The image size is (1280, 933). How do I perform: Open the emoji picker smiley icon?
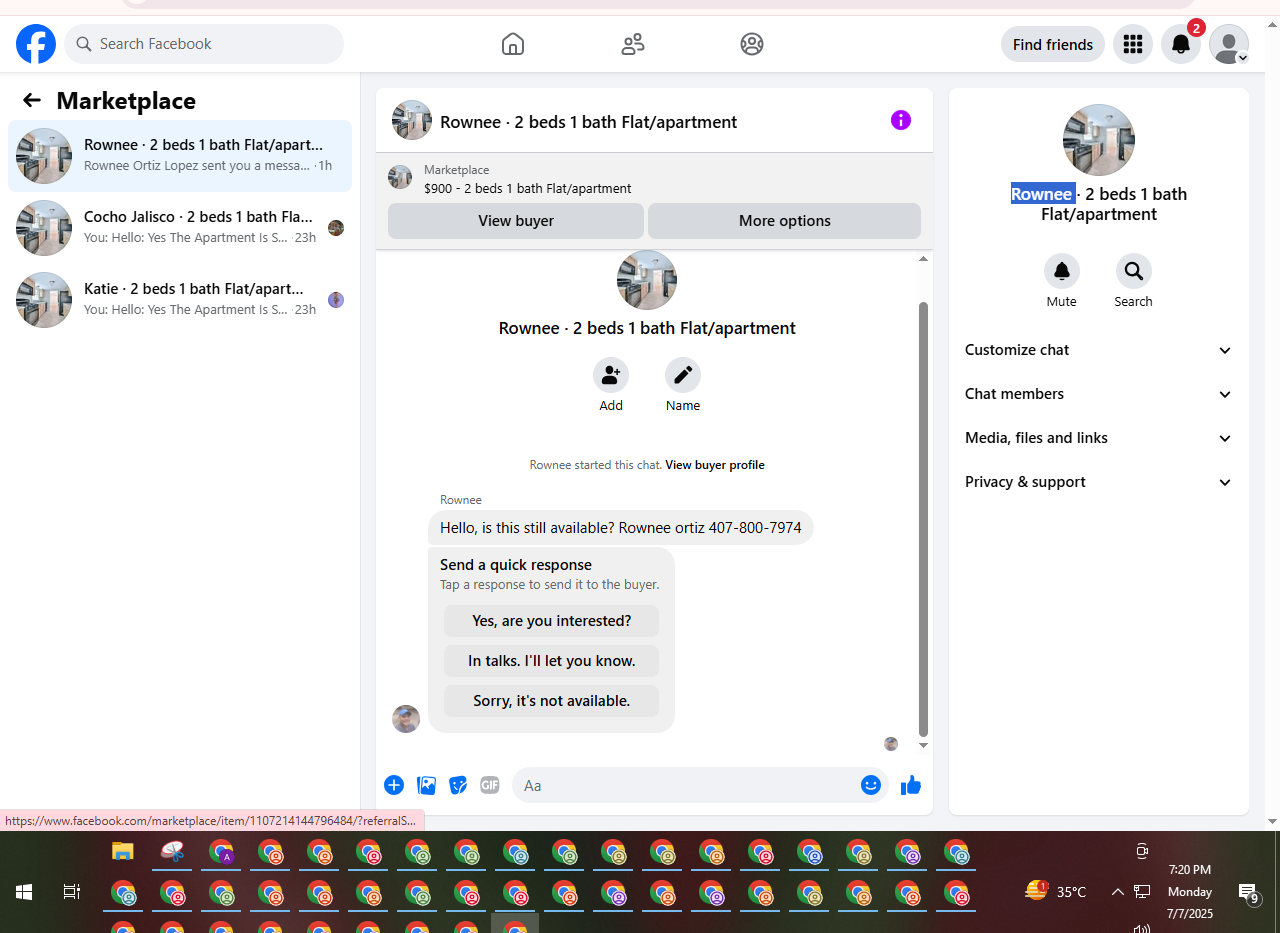pos(870,785)
